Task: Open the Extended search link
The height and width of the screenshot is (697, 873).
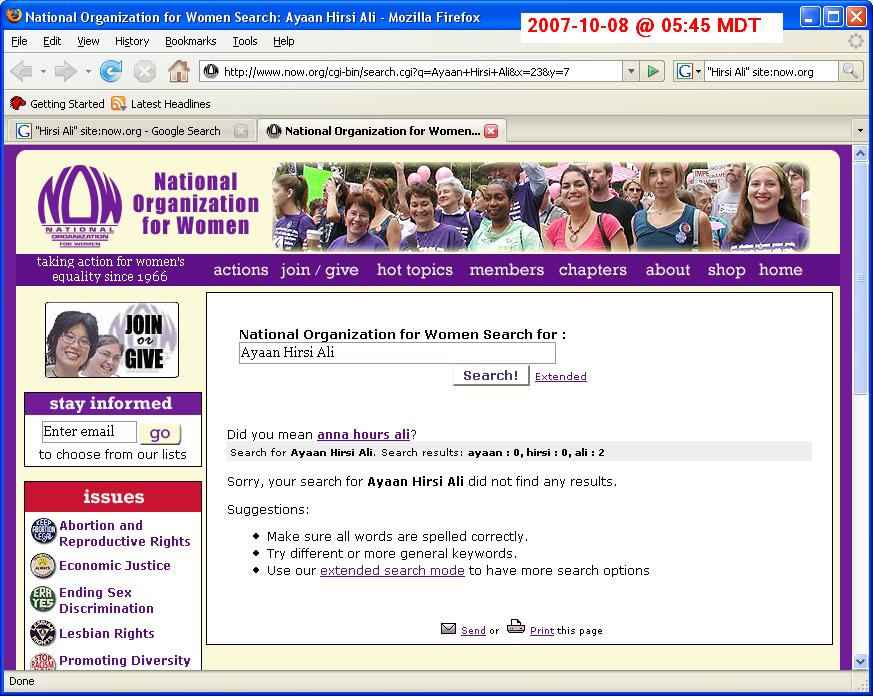Action: click(x=561, y=376)
